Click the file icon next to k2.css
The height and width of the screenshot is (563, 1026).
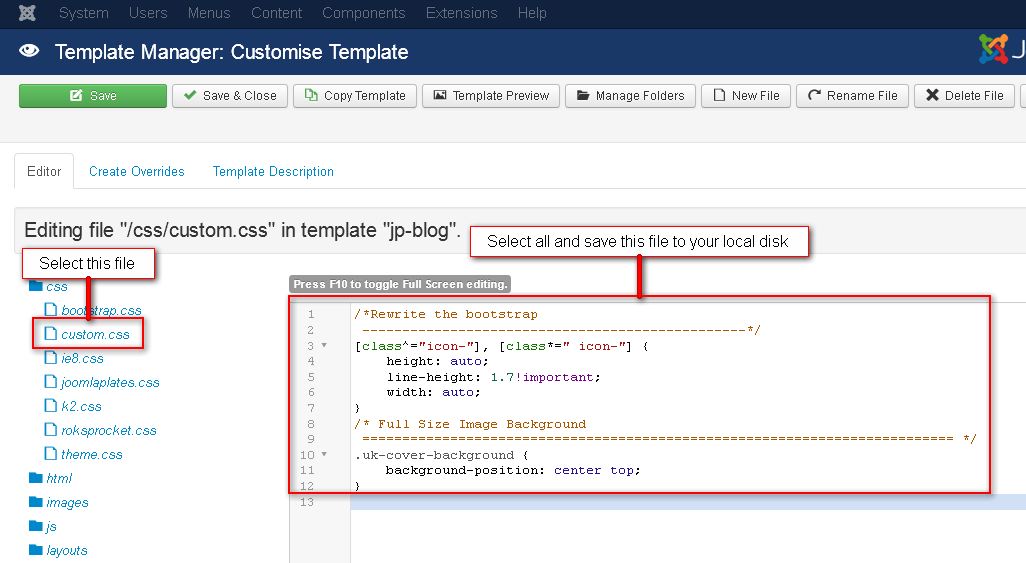(x=50, y=405)
